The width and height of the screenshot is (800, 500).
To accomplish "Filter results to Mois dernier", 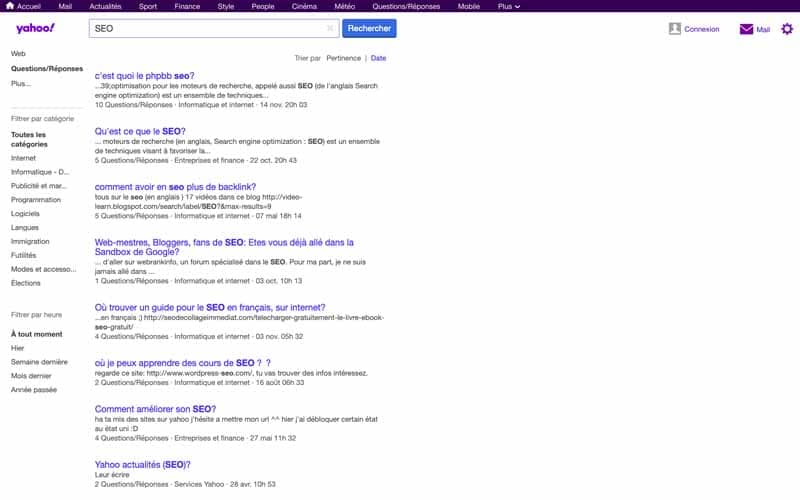I will [31, 376].
